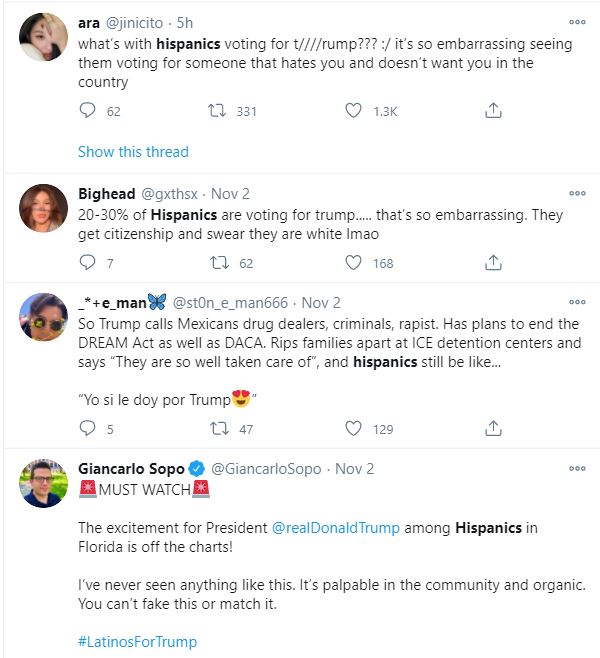Show this thread link
Screen dimensions: 600x658
133,151
